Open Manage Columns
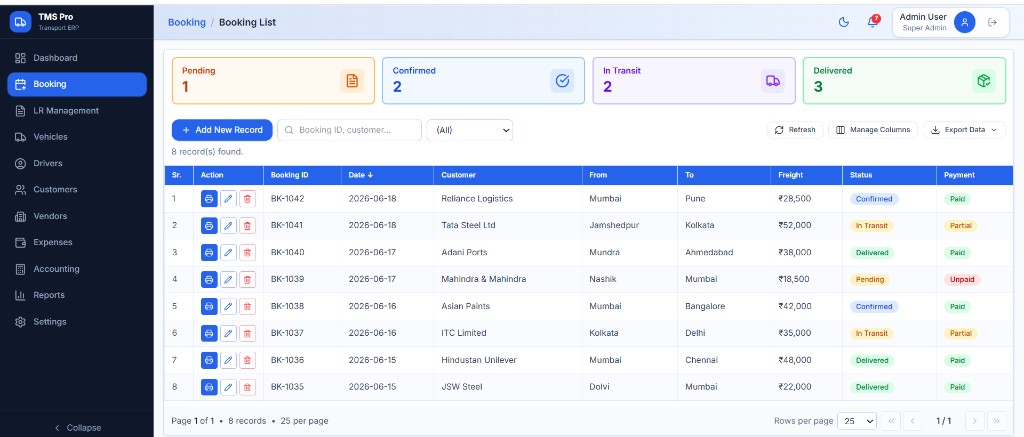 click(x=872, y=130)
